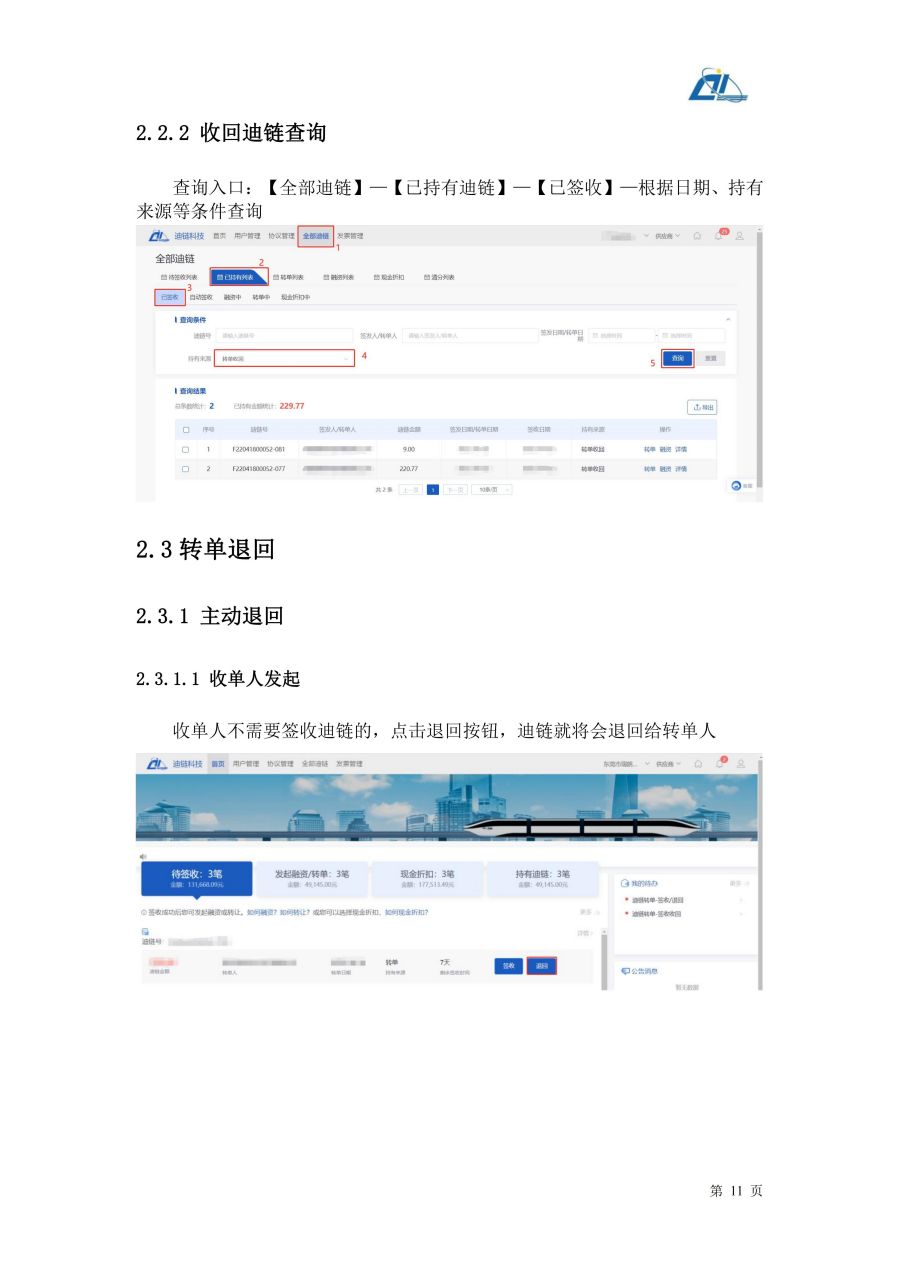The image size is (900, 1272).
Task: Click 下一页 pagination button
Action: click(x=456, y=489)
